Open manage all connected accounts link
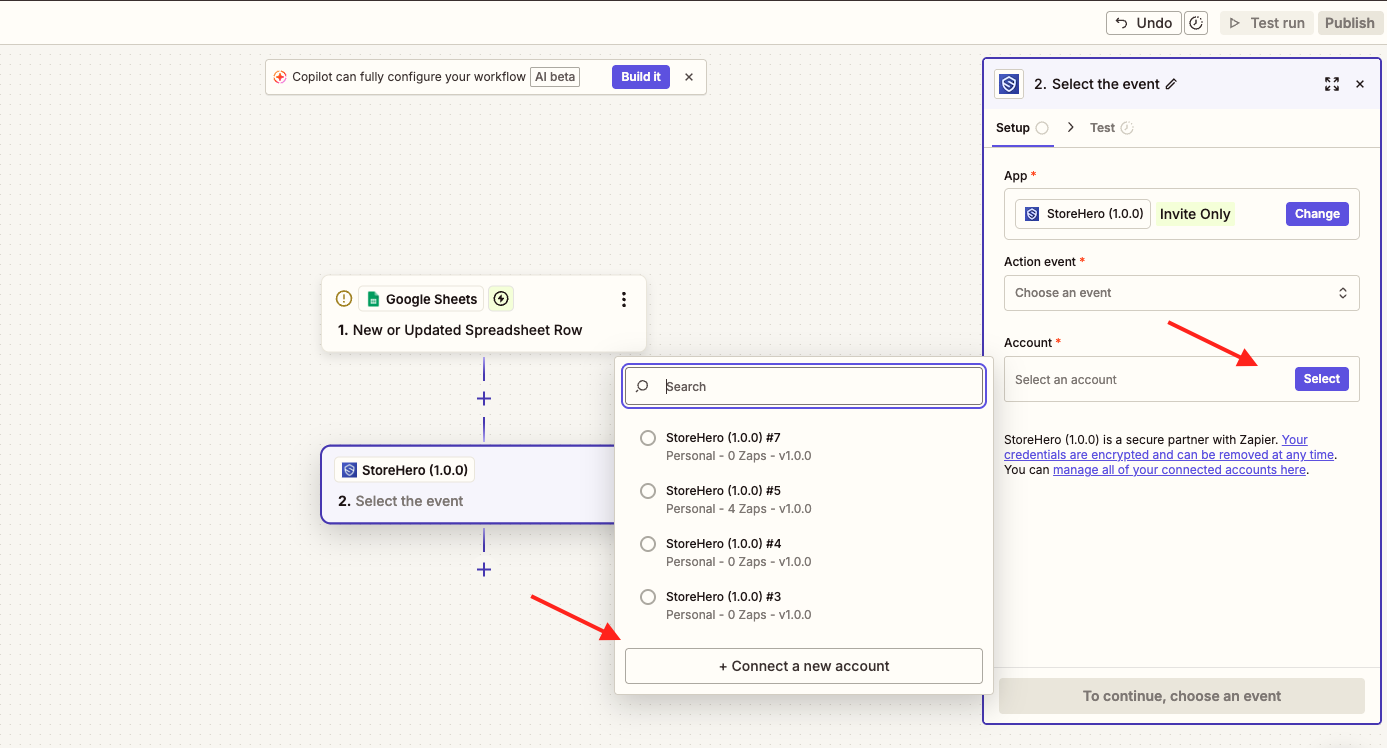 pyautogui.click(x=1180, y=470)
